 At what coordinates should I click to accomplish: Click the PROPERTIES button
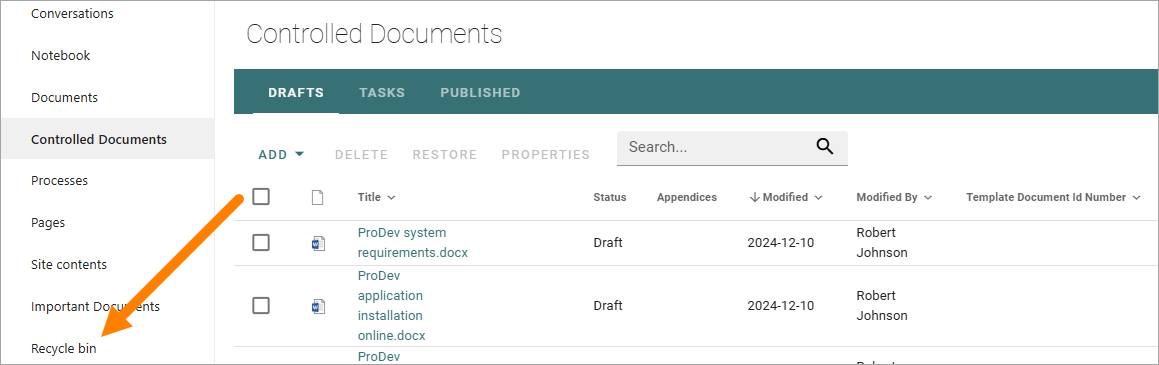(x=545, y=154)
